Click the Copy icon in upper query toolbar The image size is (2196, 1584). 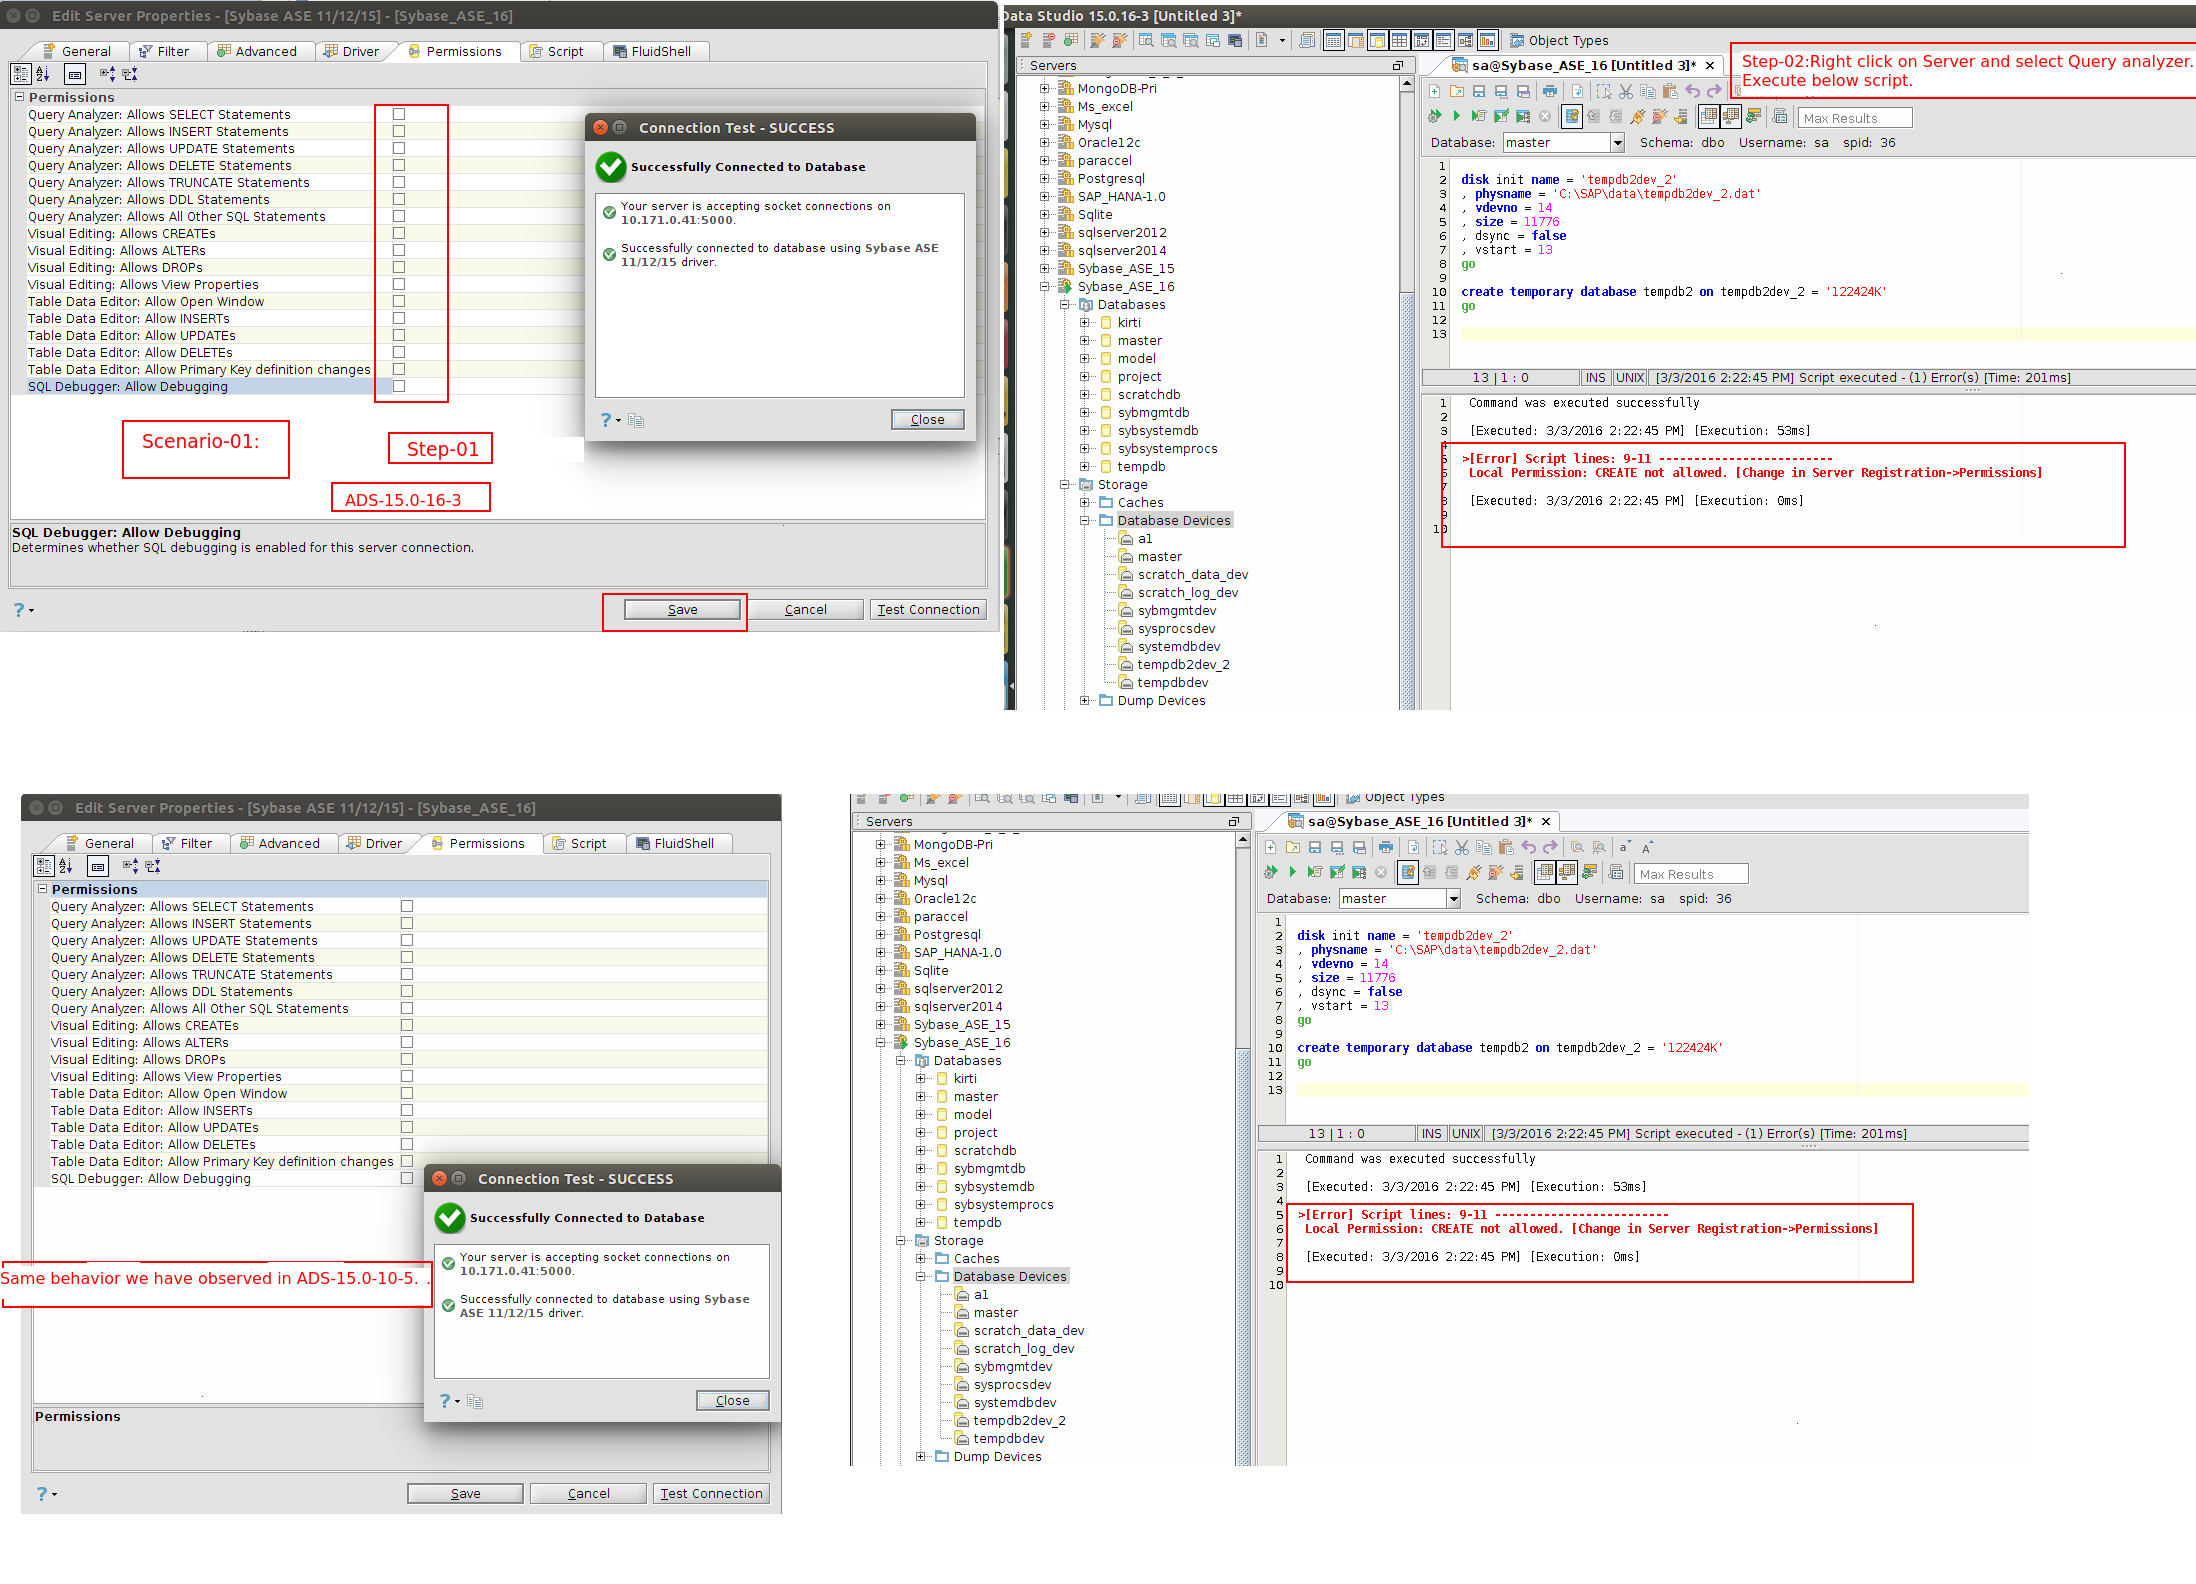pyautogui.click(x=1647, y=91)
